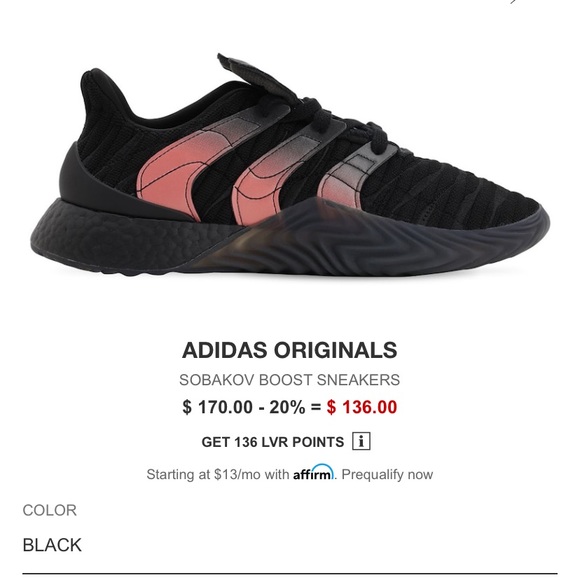580x580 pixels.
Task: Click the GET 136 LVR POINTS text
Action: pos(273,442)
